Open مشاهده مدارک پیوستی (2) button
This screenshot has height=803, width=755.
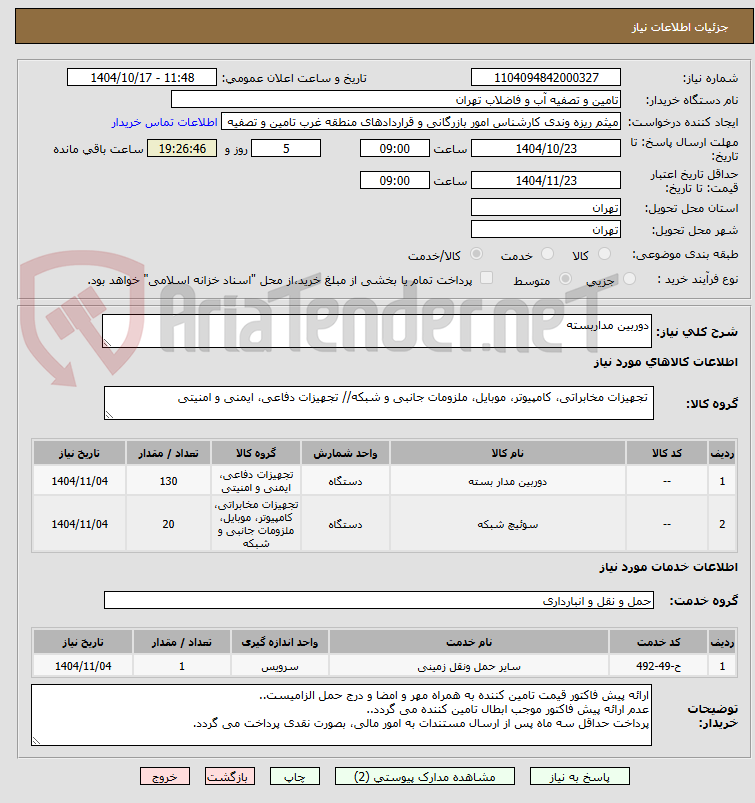coord(425,776)
